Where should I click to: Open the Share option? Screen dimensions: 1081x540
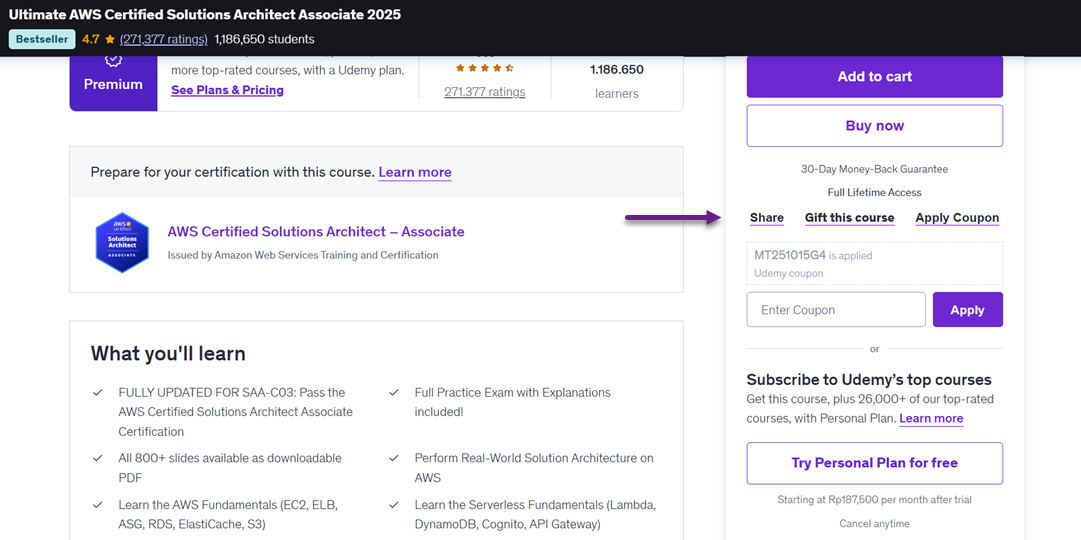tap(767, 218)
